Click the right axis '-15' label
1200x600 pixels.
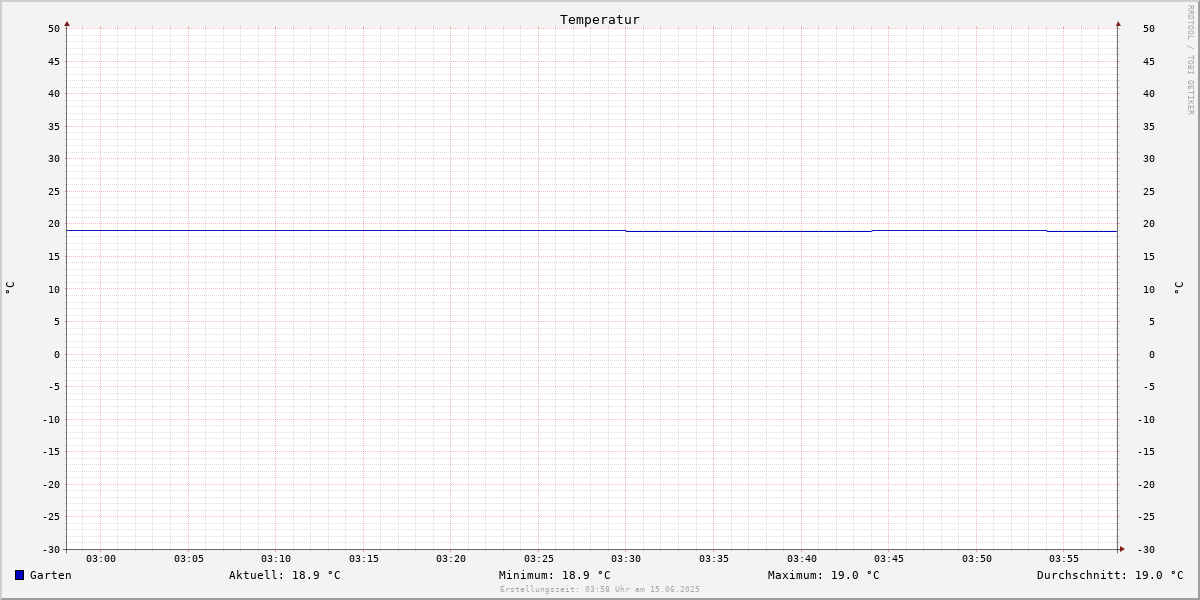pos(1147,451)
